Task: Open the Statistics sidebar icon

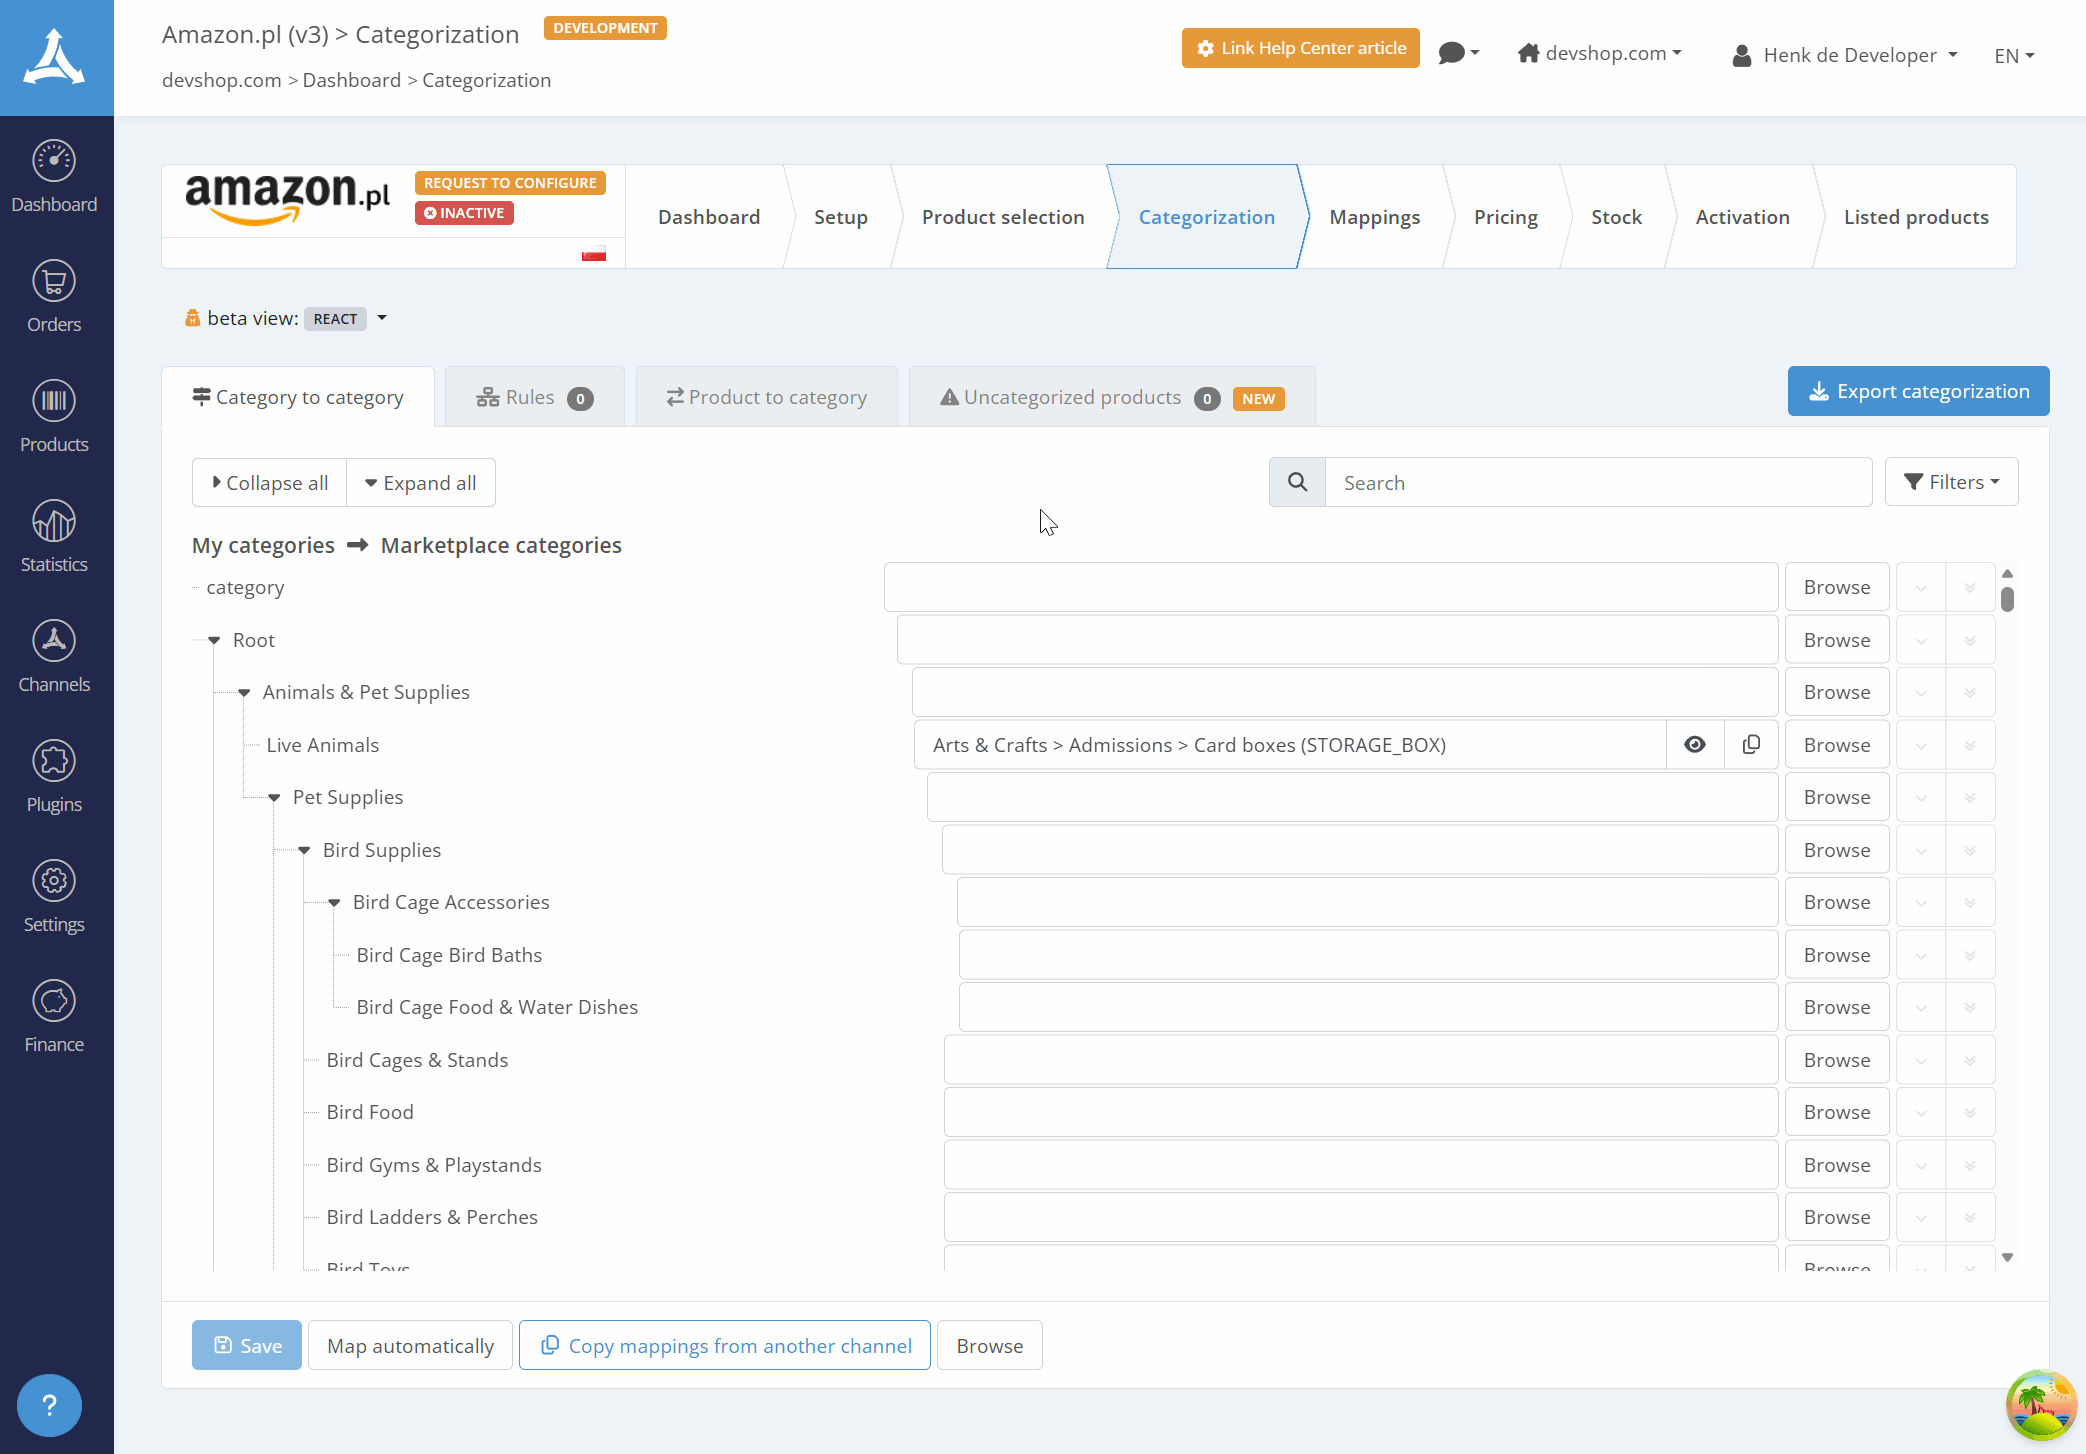Action: (54, 521)
